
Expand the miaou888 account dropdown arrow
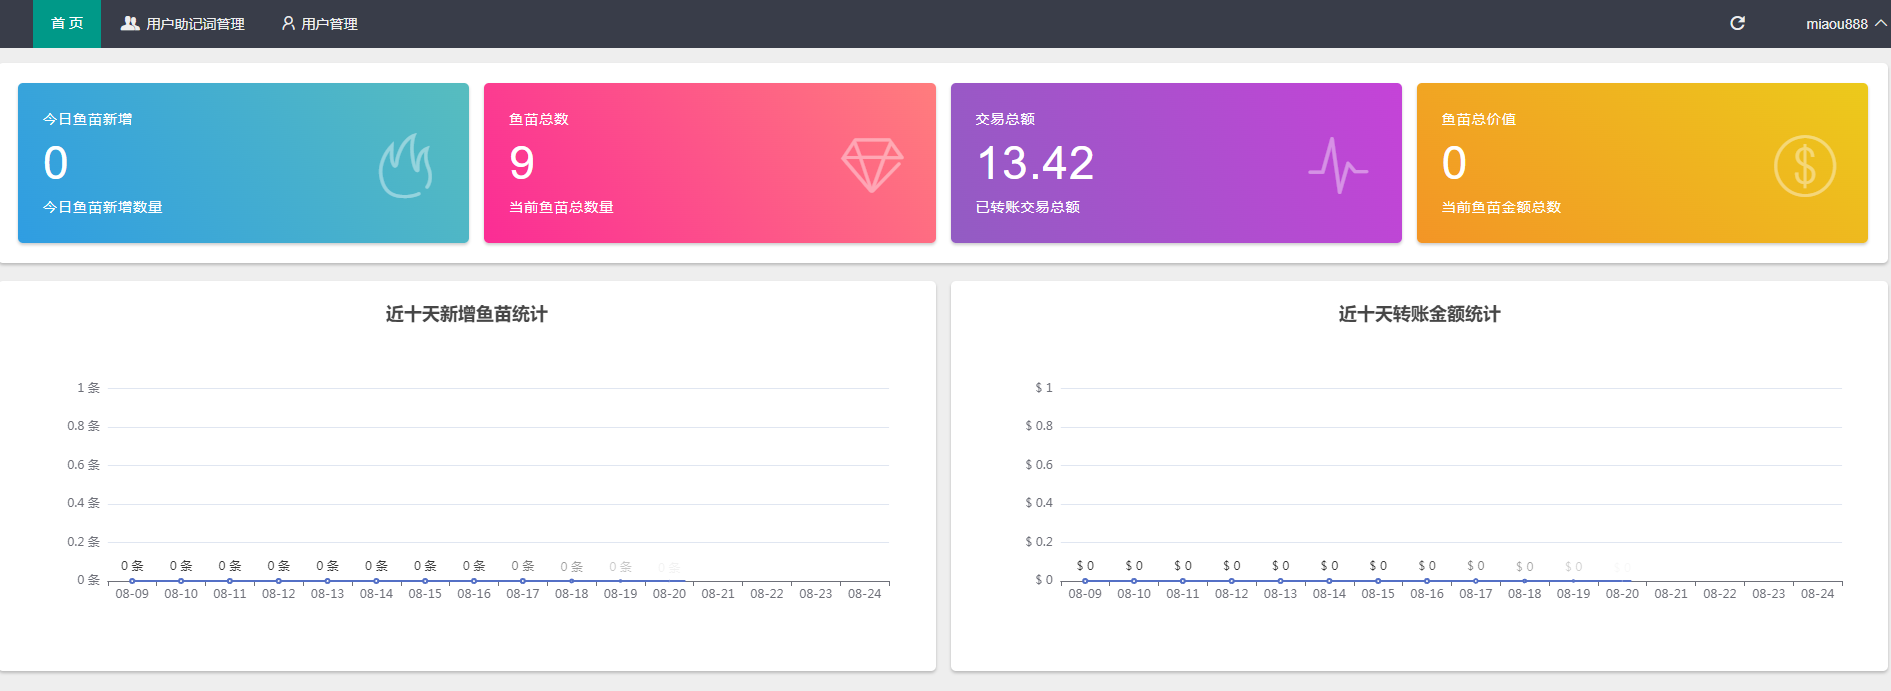click(x=1881, y=23)
